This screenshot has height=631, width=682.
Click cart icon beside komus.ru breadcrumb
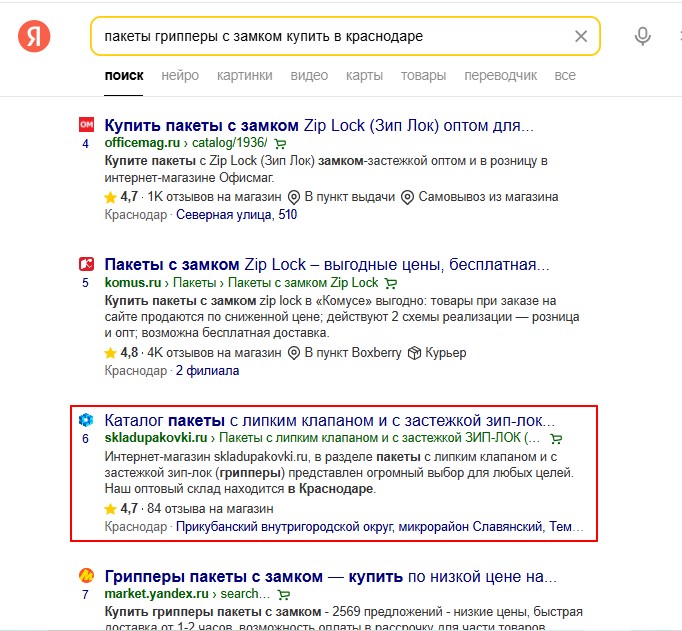[391, 284]
